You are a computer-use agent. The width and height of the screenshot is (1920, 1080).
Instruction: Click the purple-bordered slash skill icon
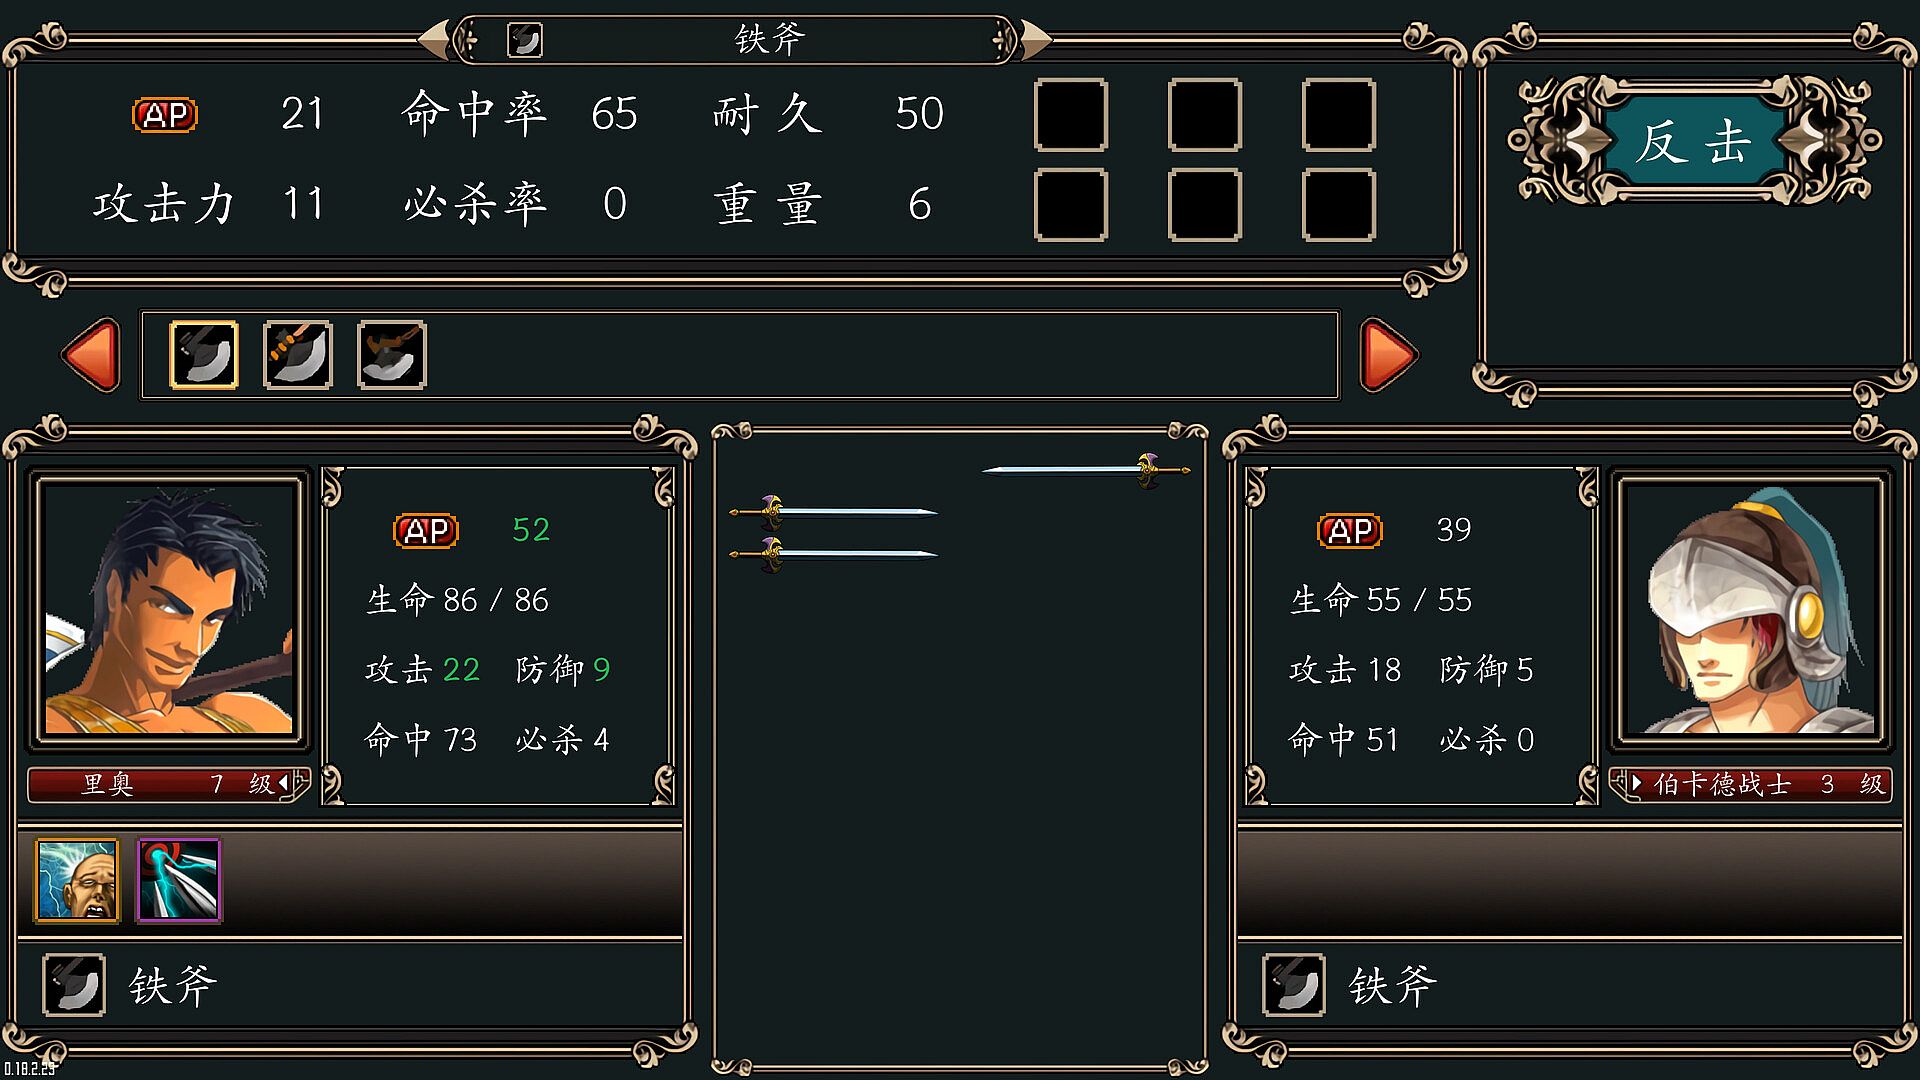tap(179, 880)
